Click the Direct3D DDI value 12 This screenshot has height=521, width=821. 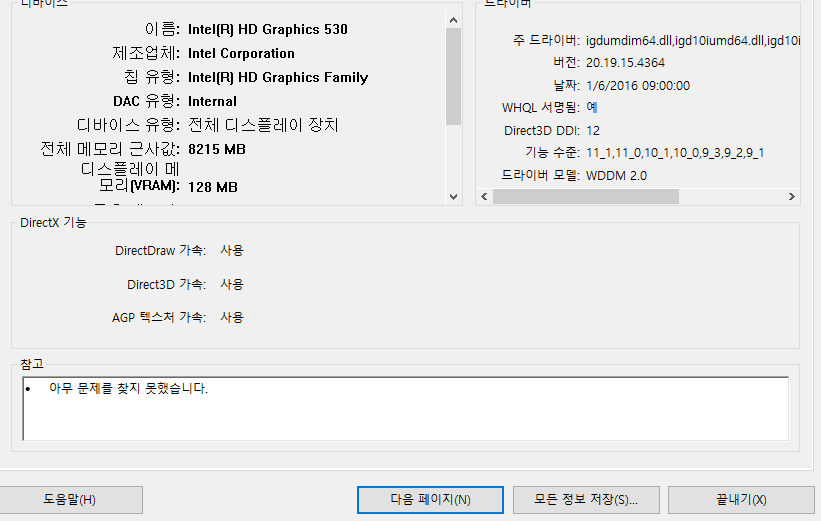point(593,130)
